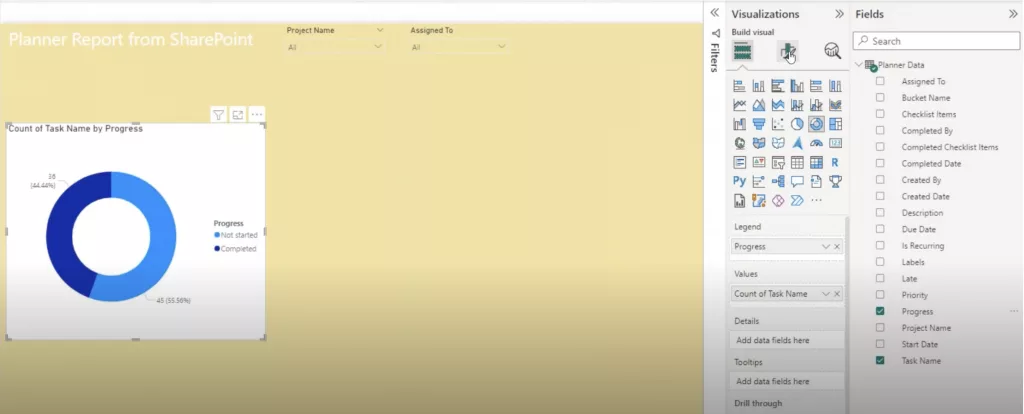The height and width of the screenshot is (414, 1024).
Task: Click chevron beside Project Name slicer header
Action: pyautogui.click(x=380, y=30)
